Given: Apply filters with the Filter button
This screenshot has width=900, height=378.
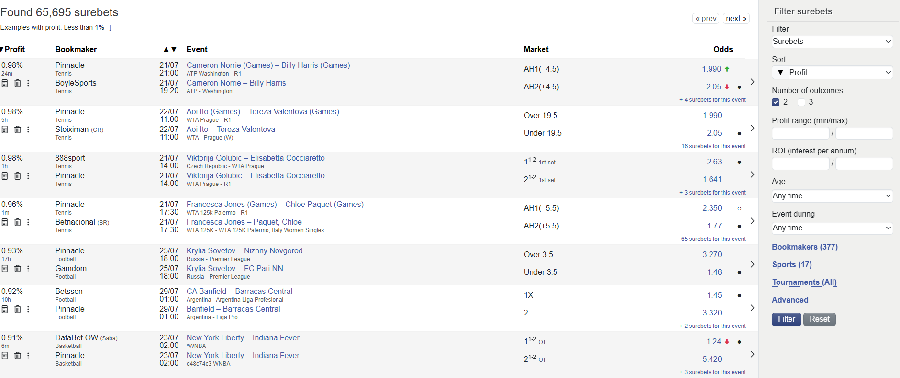Looking at the screenshot, I should [x=786, y=319].
